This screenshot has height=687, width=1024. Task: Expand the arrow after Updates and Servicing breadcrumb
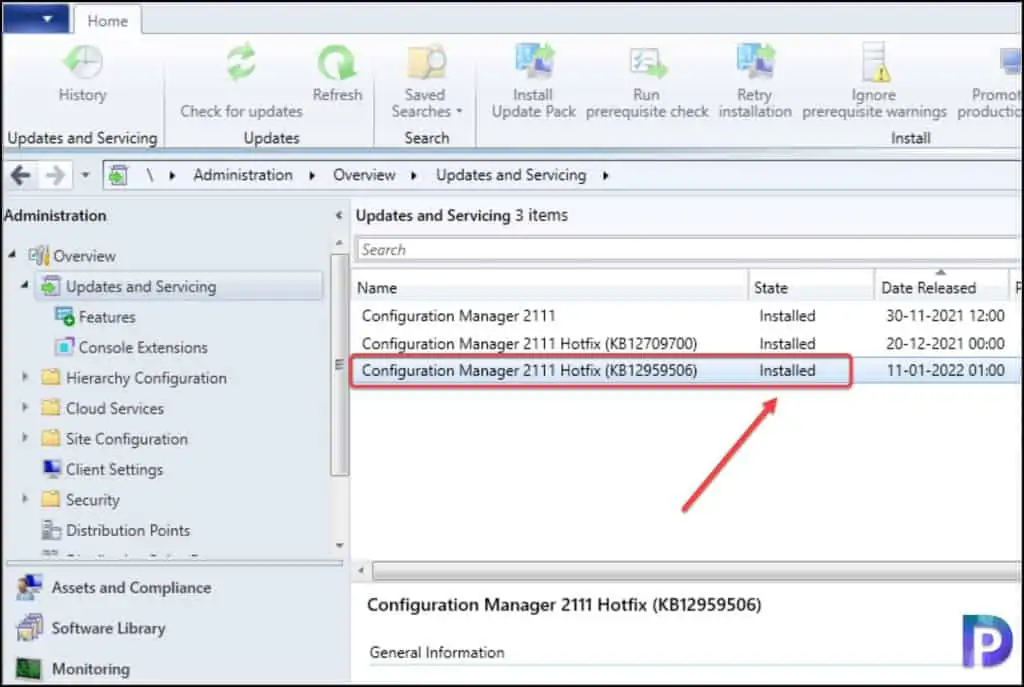605,176
